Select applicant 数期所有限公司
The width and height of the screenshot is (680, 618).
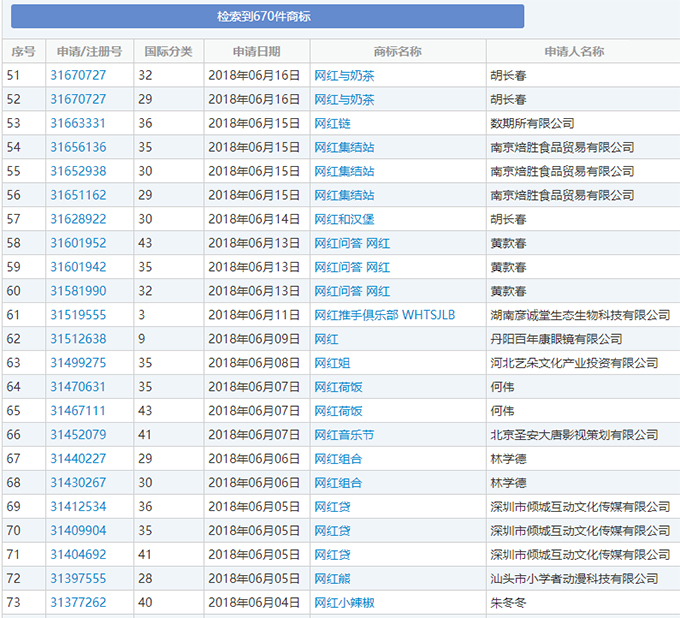pyautogui.click(x=533, y=124)
